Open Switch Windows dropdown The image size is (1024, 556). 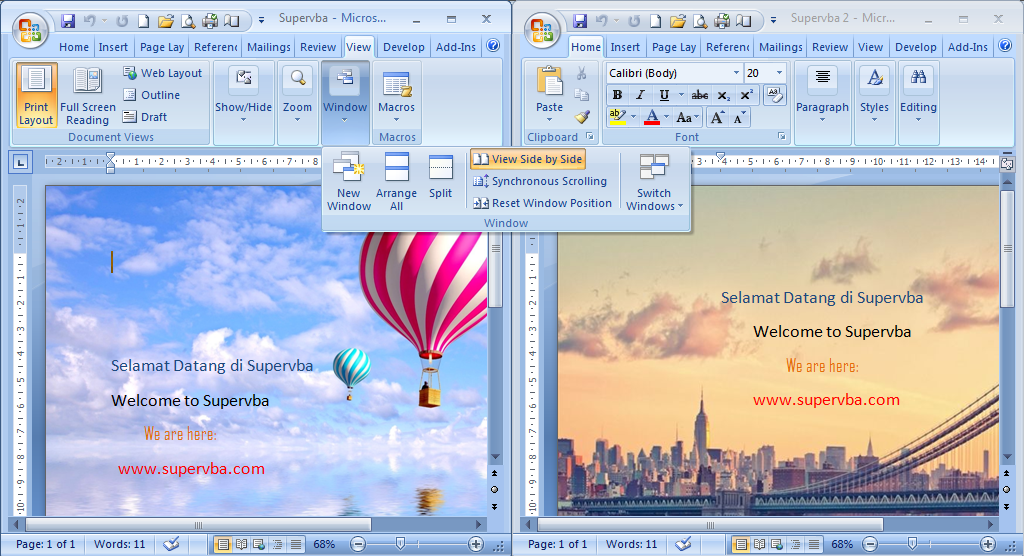pyautogui.click(x=654, y=182)
